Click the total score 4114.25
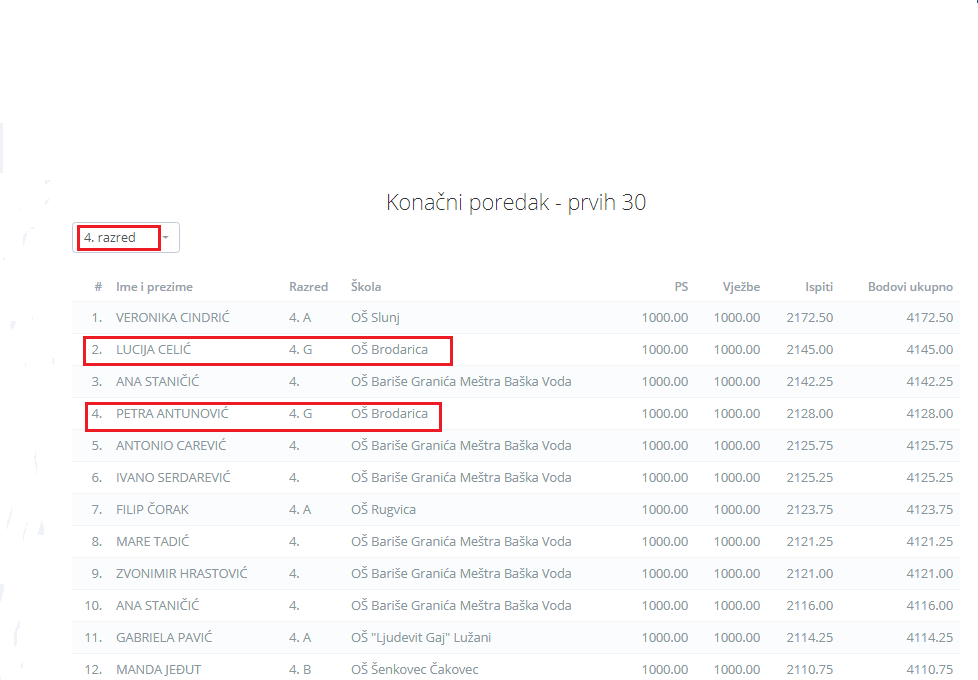The width and height of the screenshot is (978, 680). [x=929, y=638]
